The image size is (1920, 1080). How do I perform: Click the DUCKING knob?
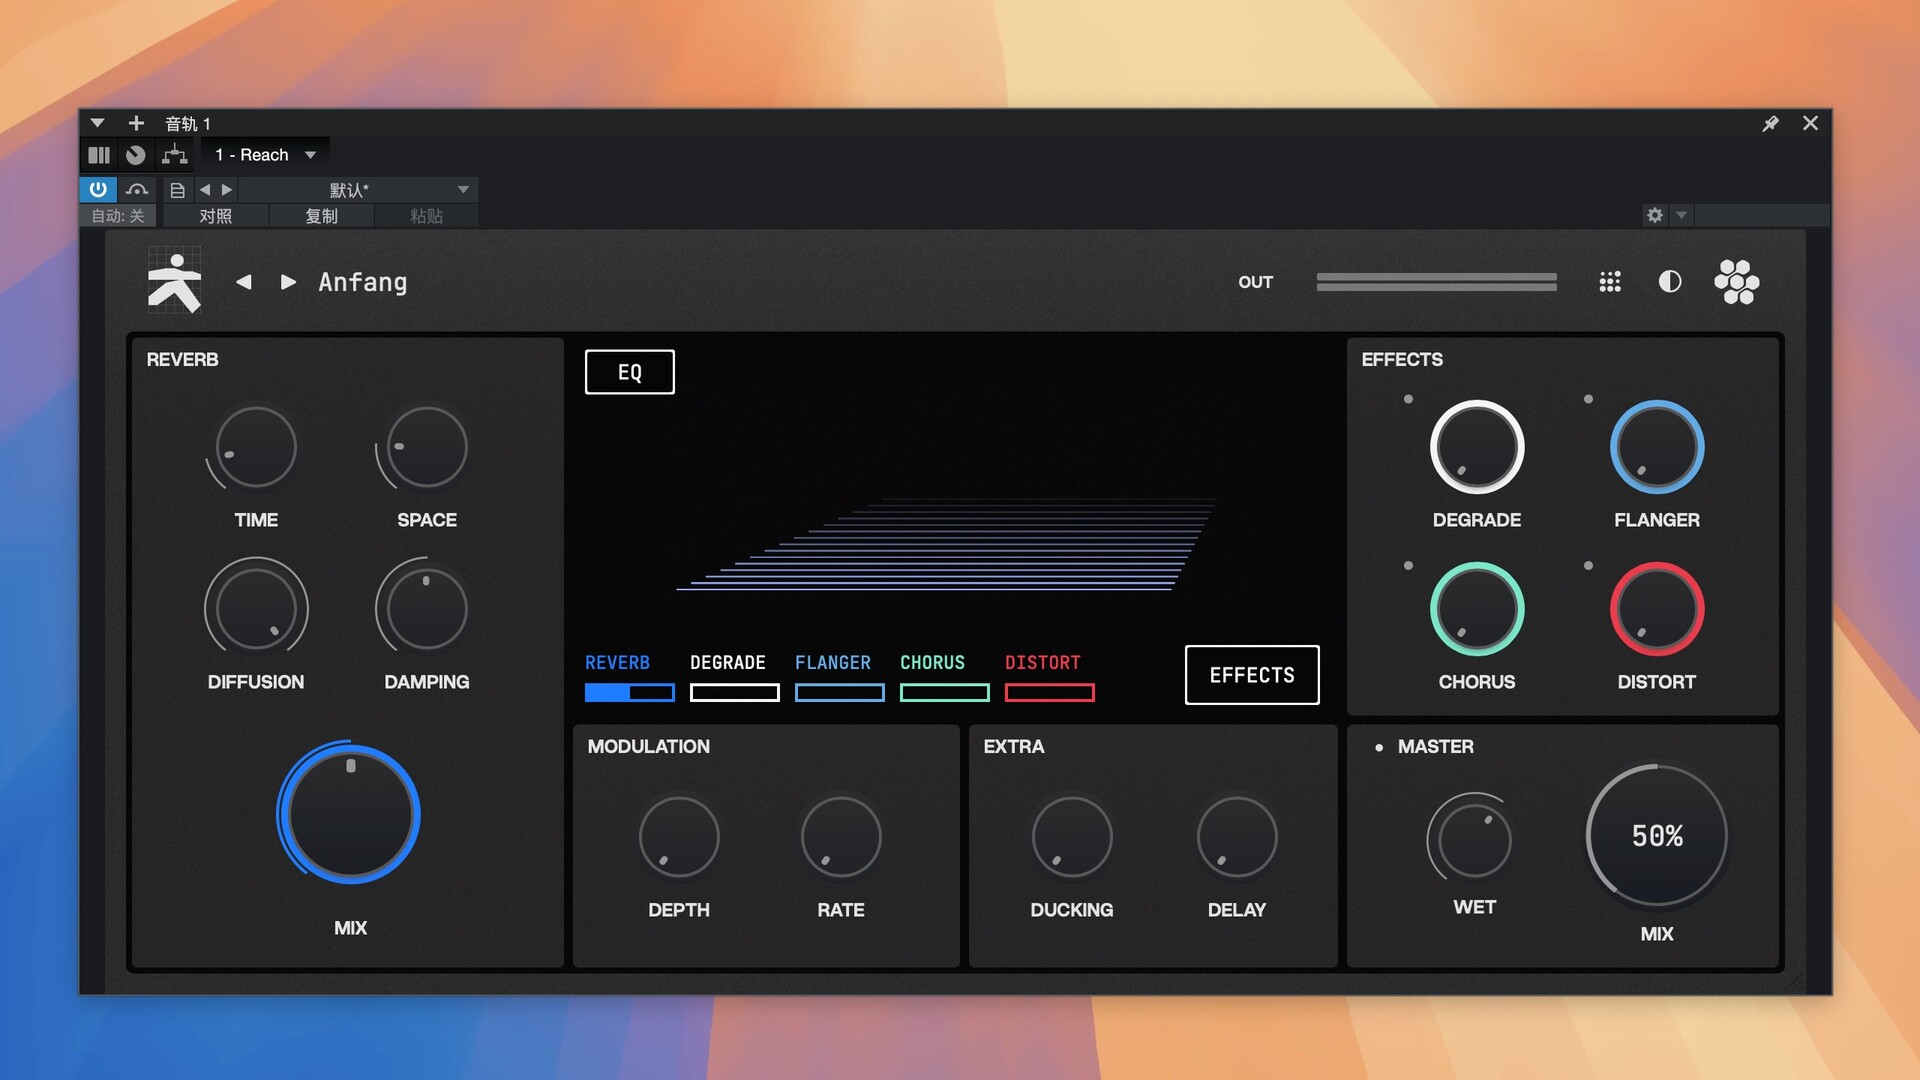click(x=1072, y=837)
